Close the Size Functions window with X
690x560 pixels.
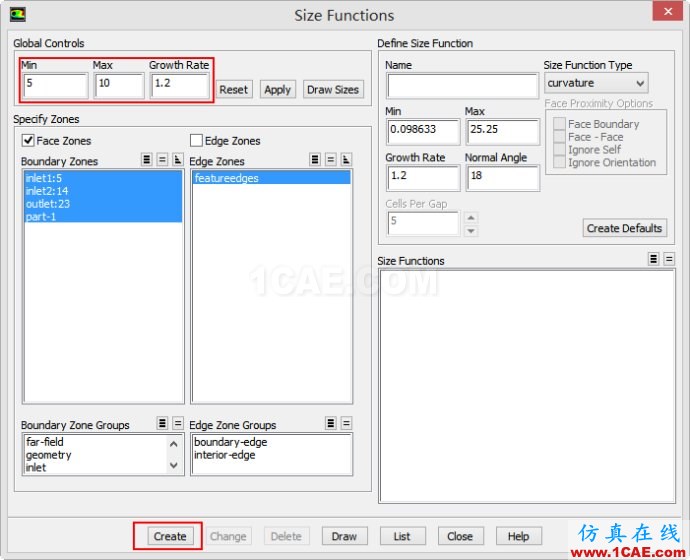668,11
